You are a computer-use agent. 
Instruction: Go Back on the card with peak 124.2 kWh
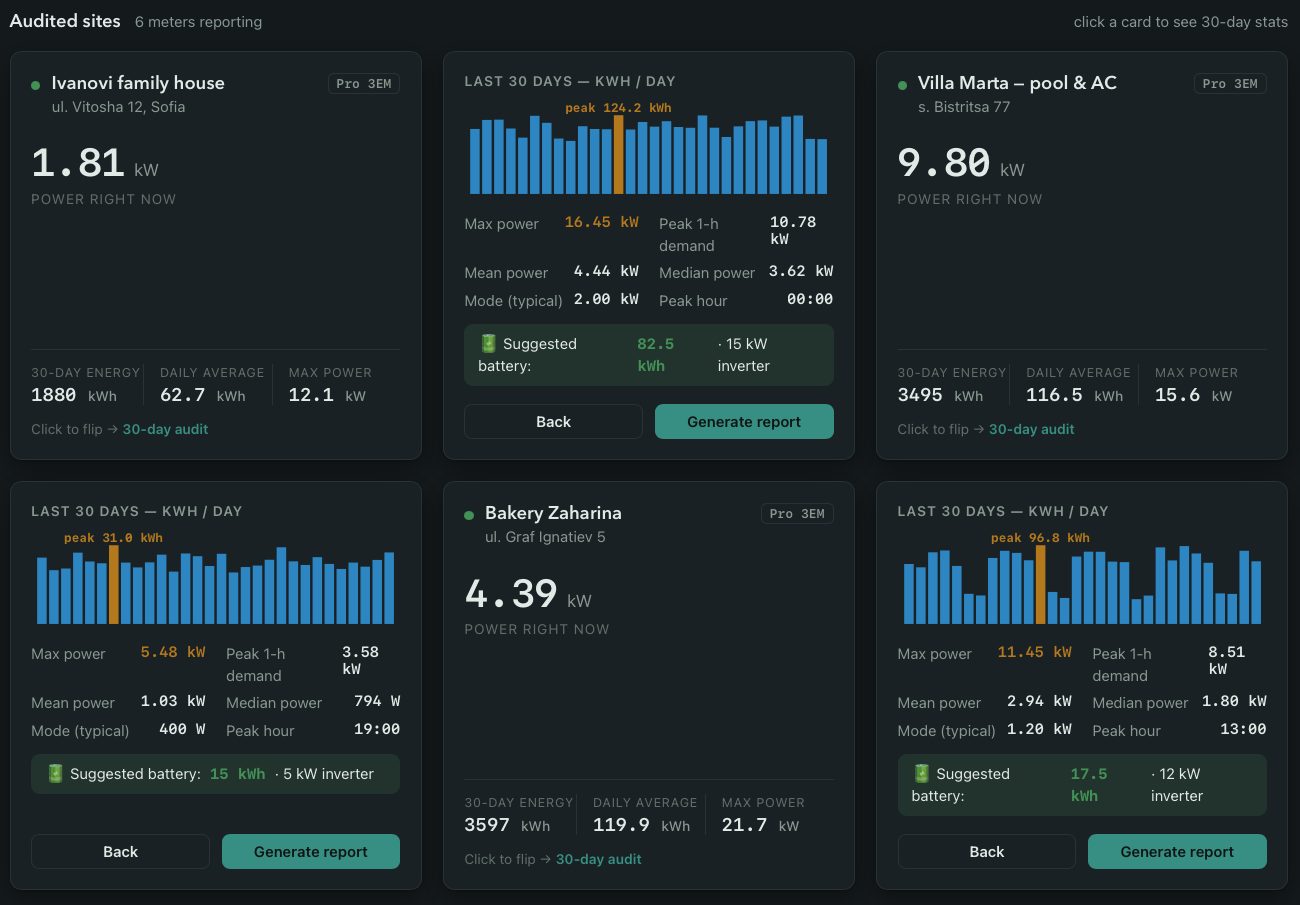tap(553, 421)
